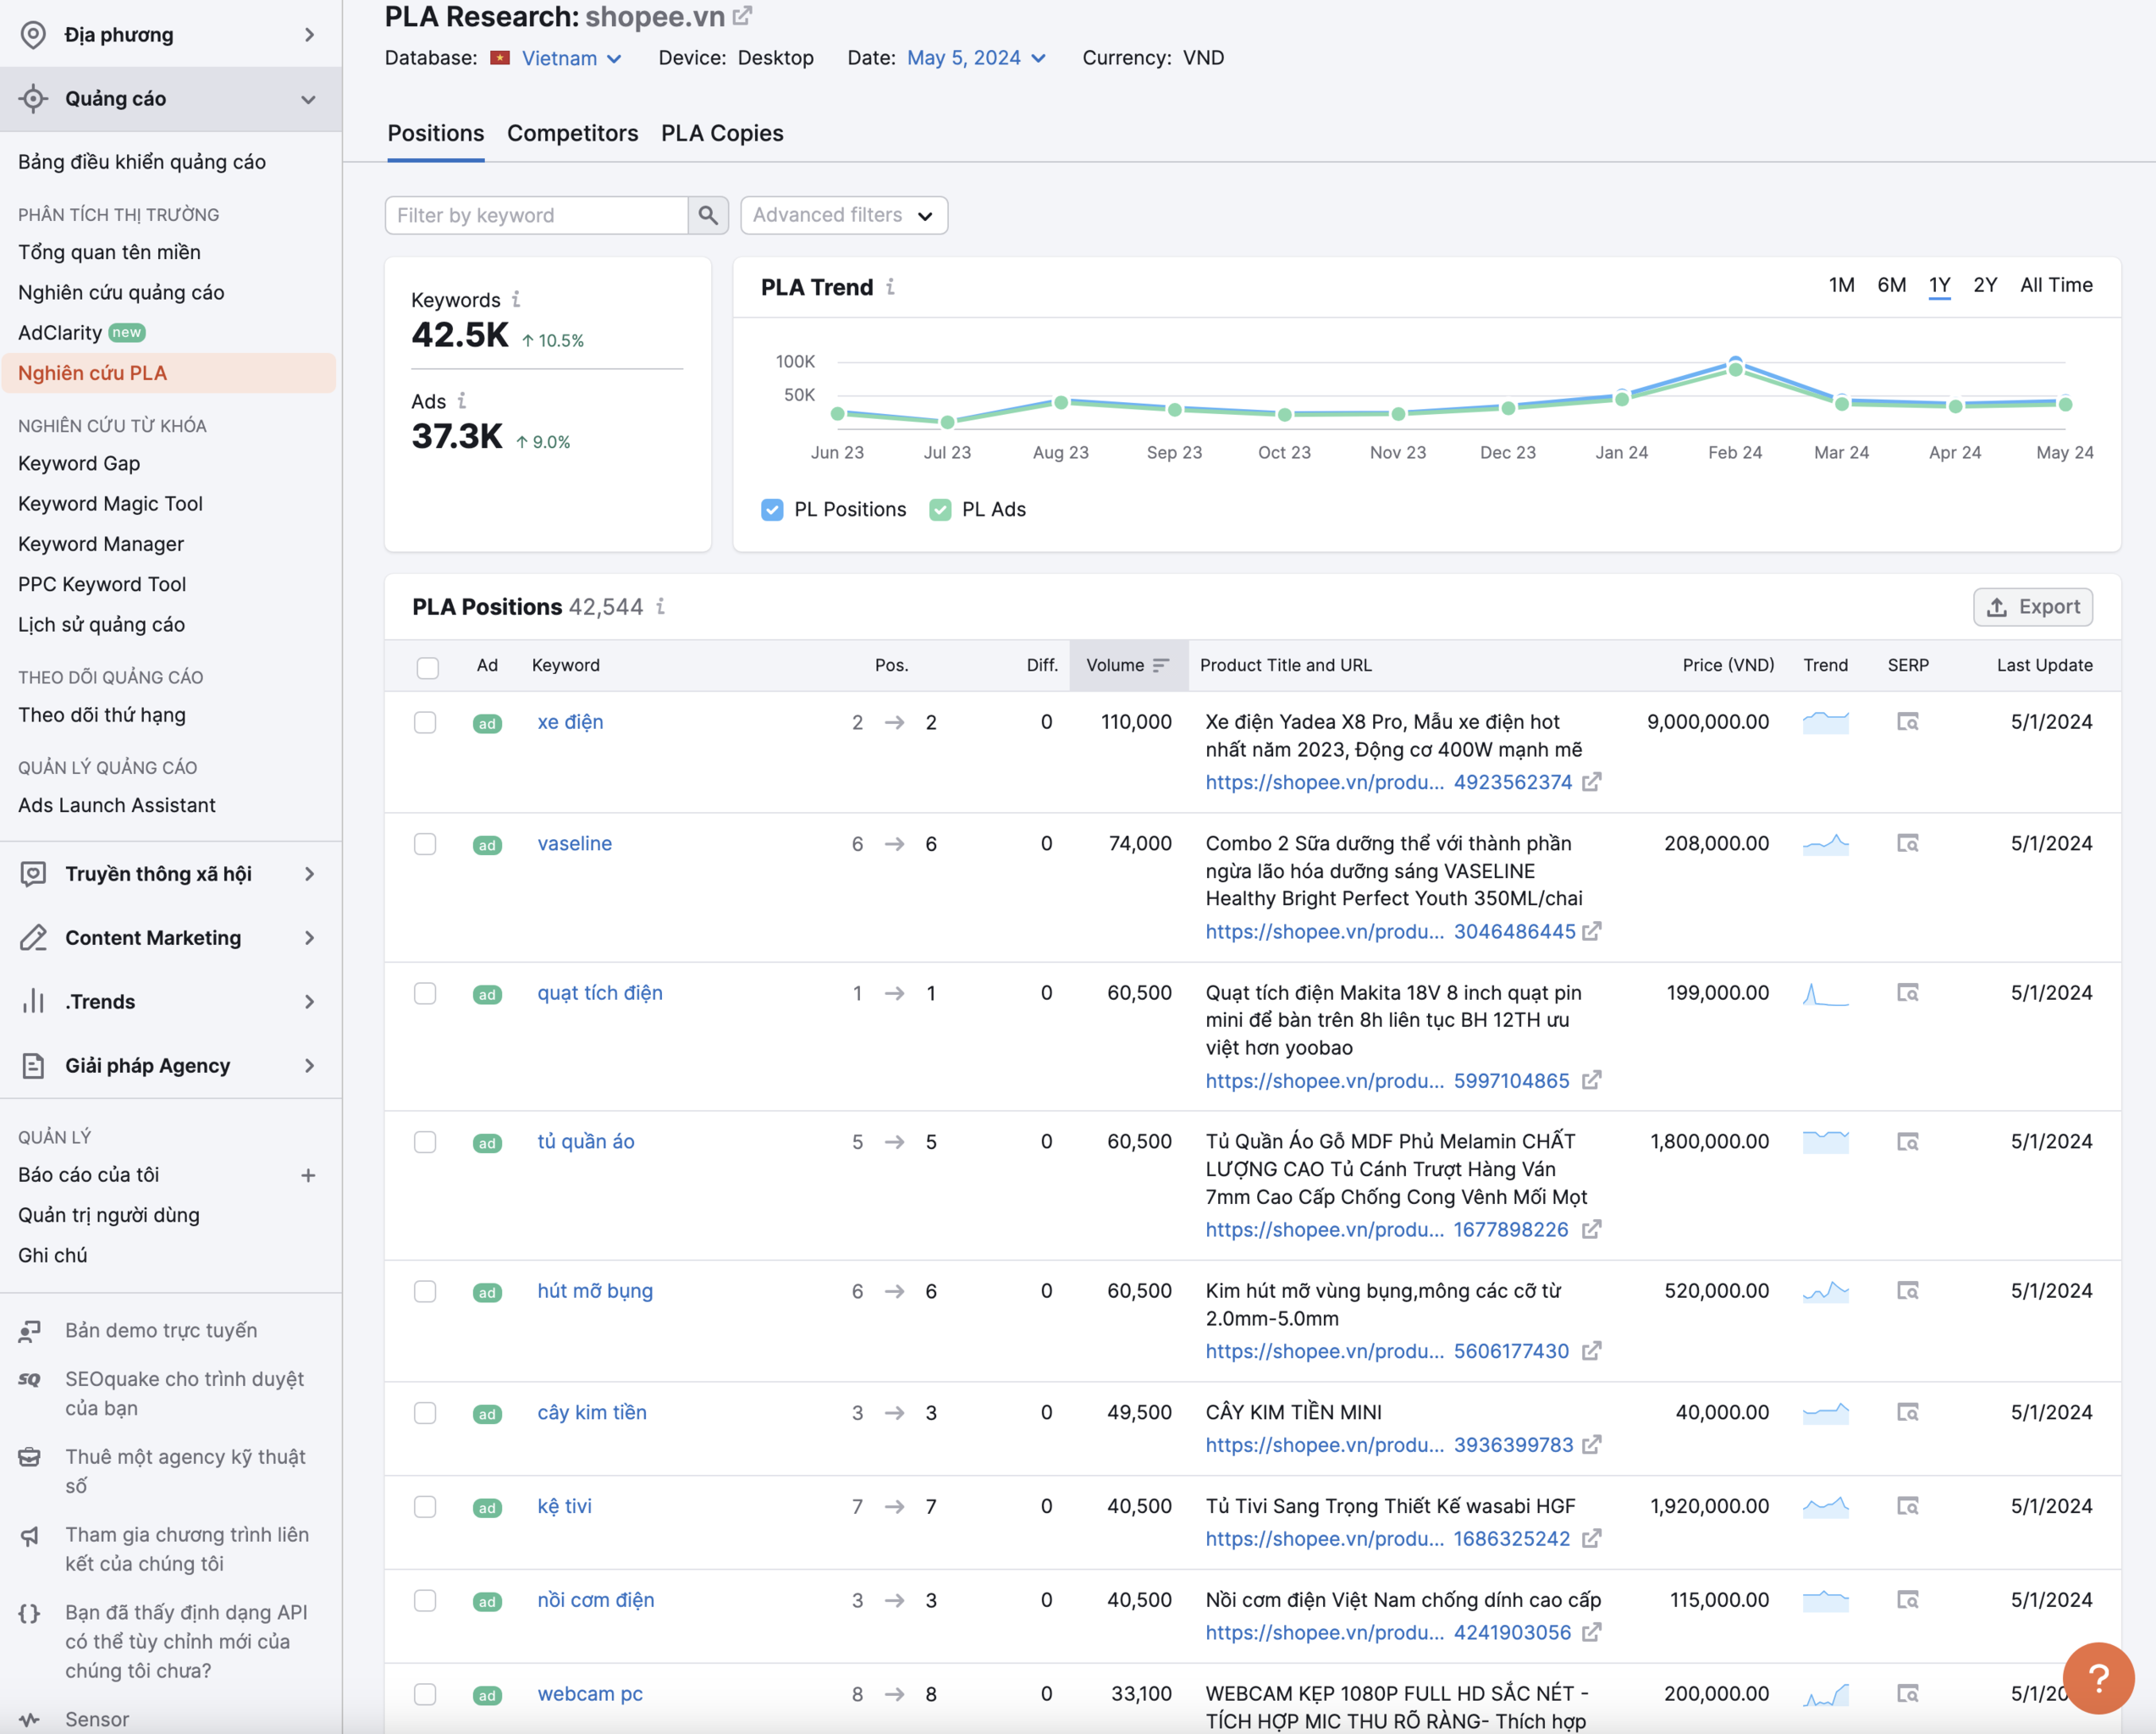Click the ad badge in the xe điện row

(x=487, y=723)
